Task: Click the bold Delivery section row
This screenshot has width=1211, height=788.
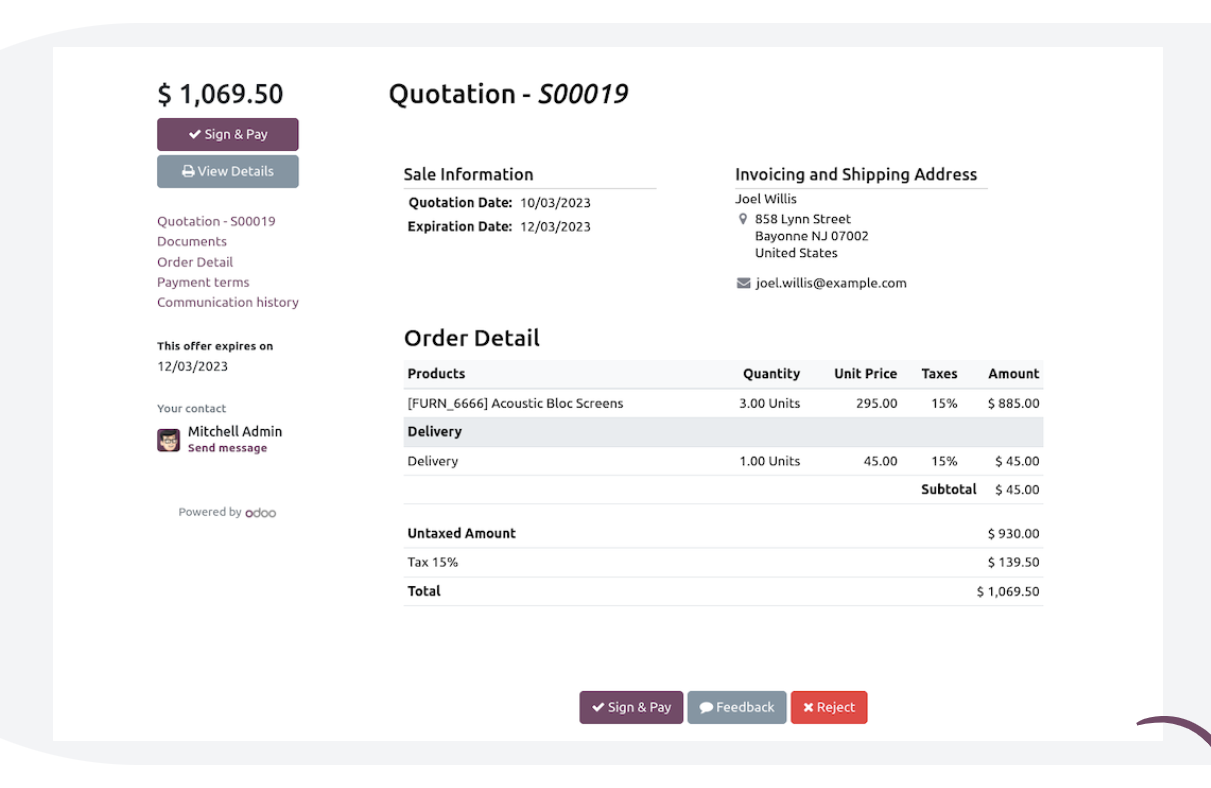Action: coord(723,432)
